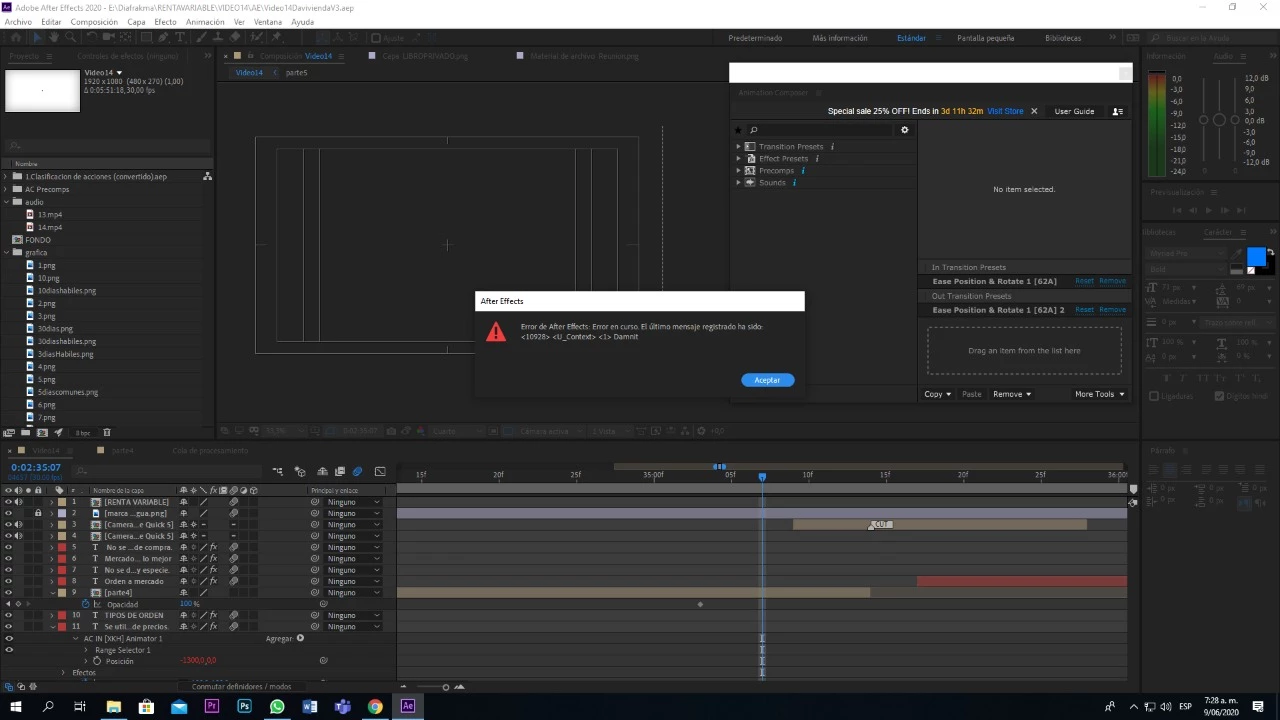Select the Selection arrow tool
1280x720 pixels.
coord(36,38)
